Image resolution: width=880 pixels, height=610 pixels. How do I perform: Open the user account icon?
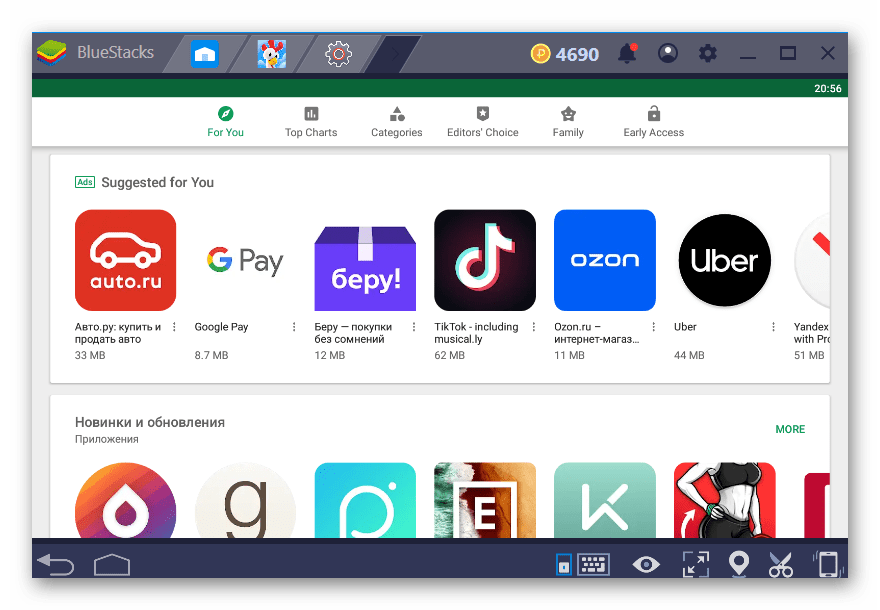click(x=667, y=53)
